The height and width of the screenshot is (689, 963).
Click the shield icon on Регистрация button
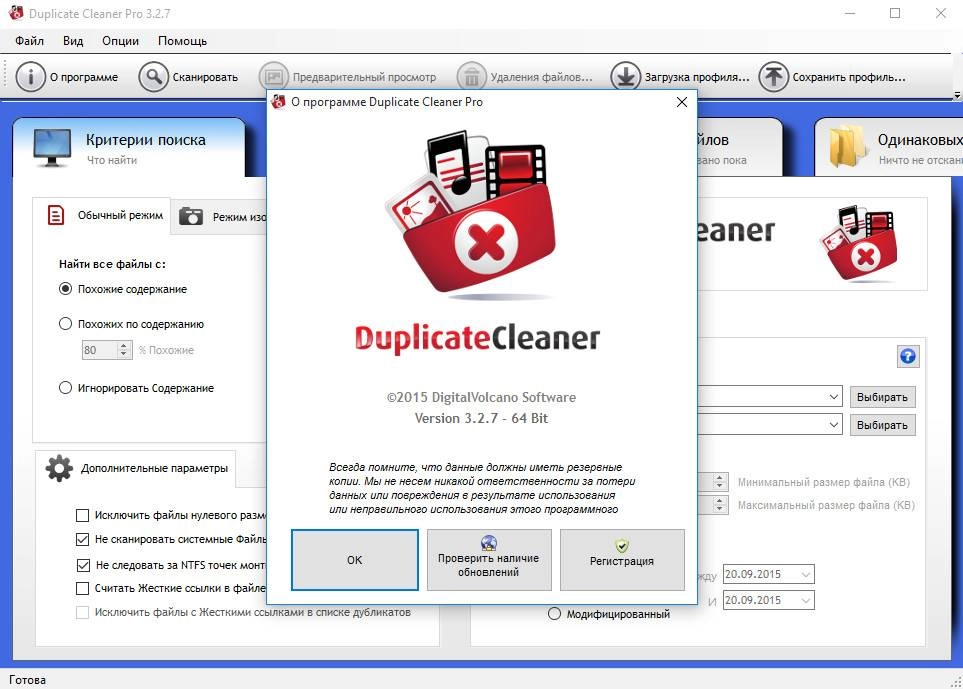click(622, 545)
